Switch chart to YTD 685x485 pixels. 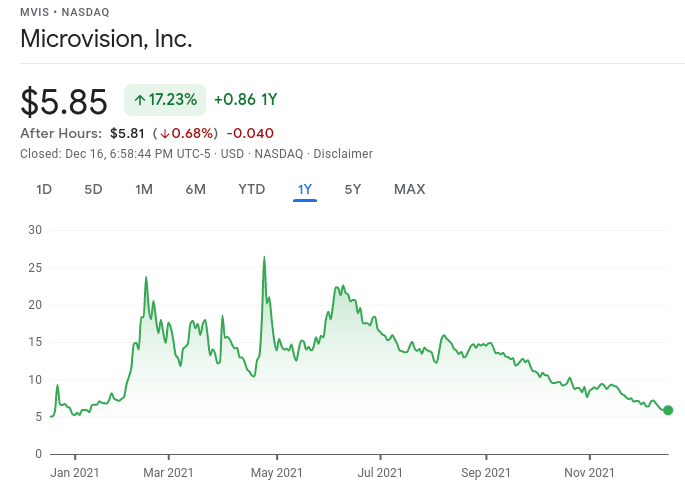click(x=252, y=189)
